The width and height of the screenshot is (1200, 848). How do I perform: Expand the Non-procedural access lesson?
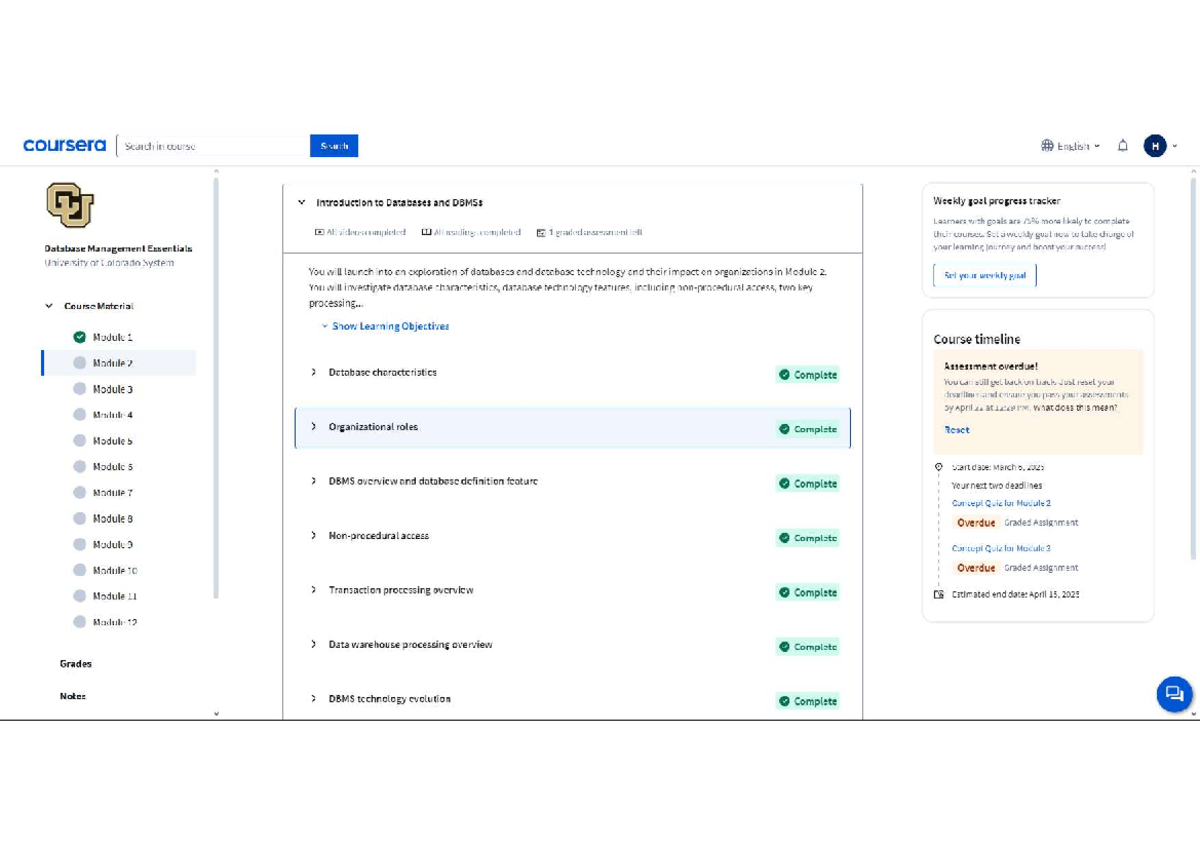coord(314,536)
